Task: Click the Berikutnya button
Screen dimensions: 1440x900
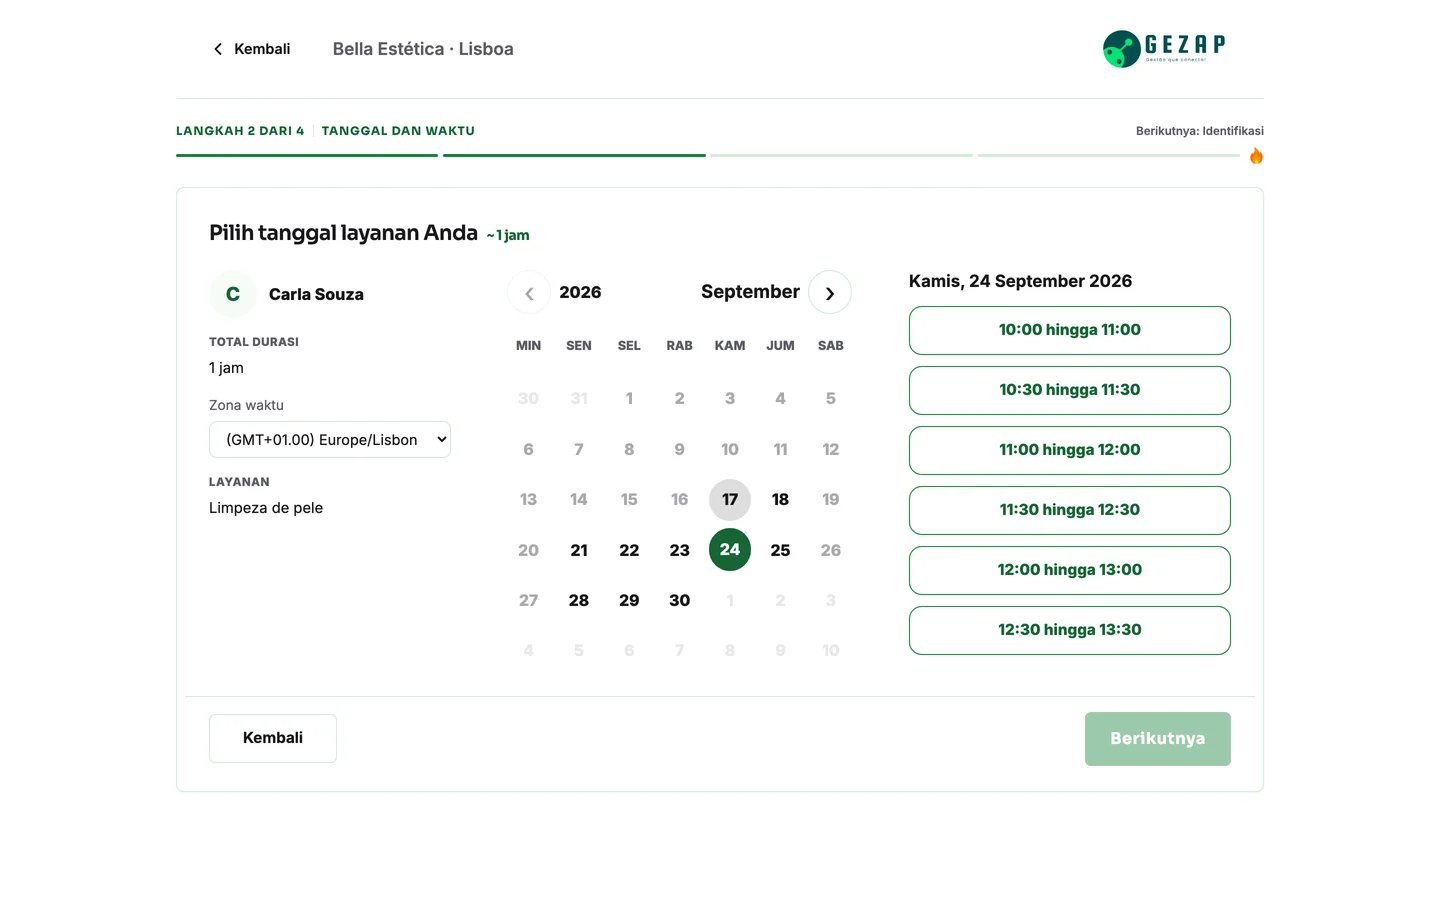Action: [x=1158, y=739]
